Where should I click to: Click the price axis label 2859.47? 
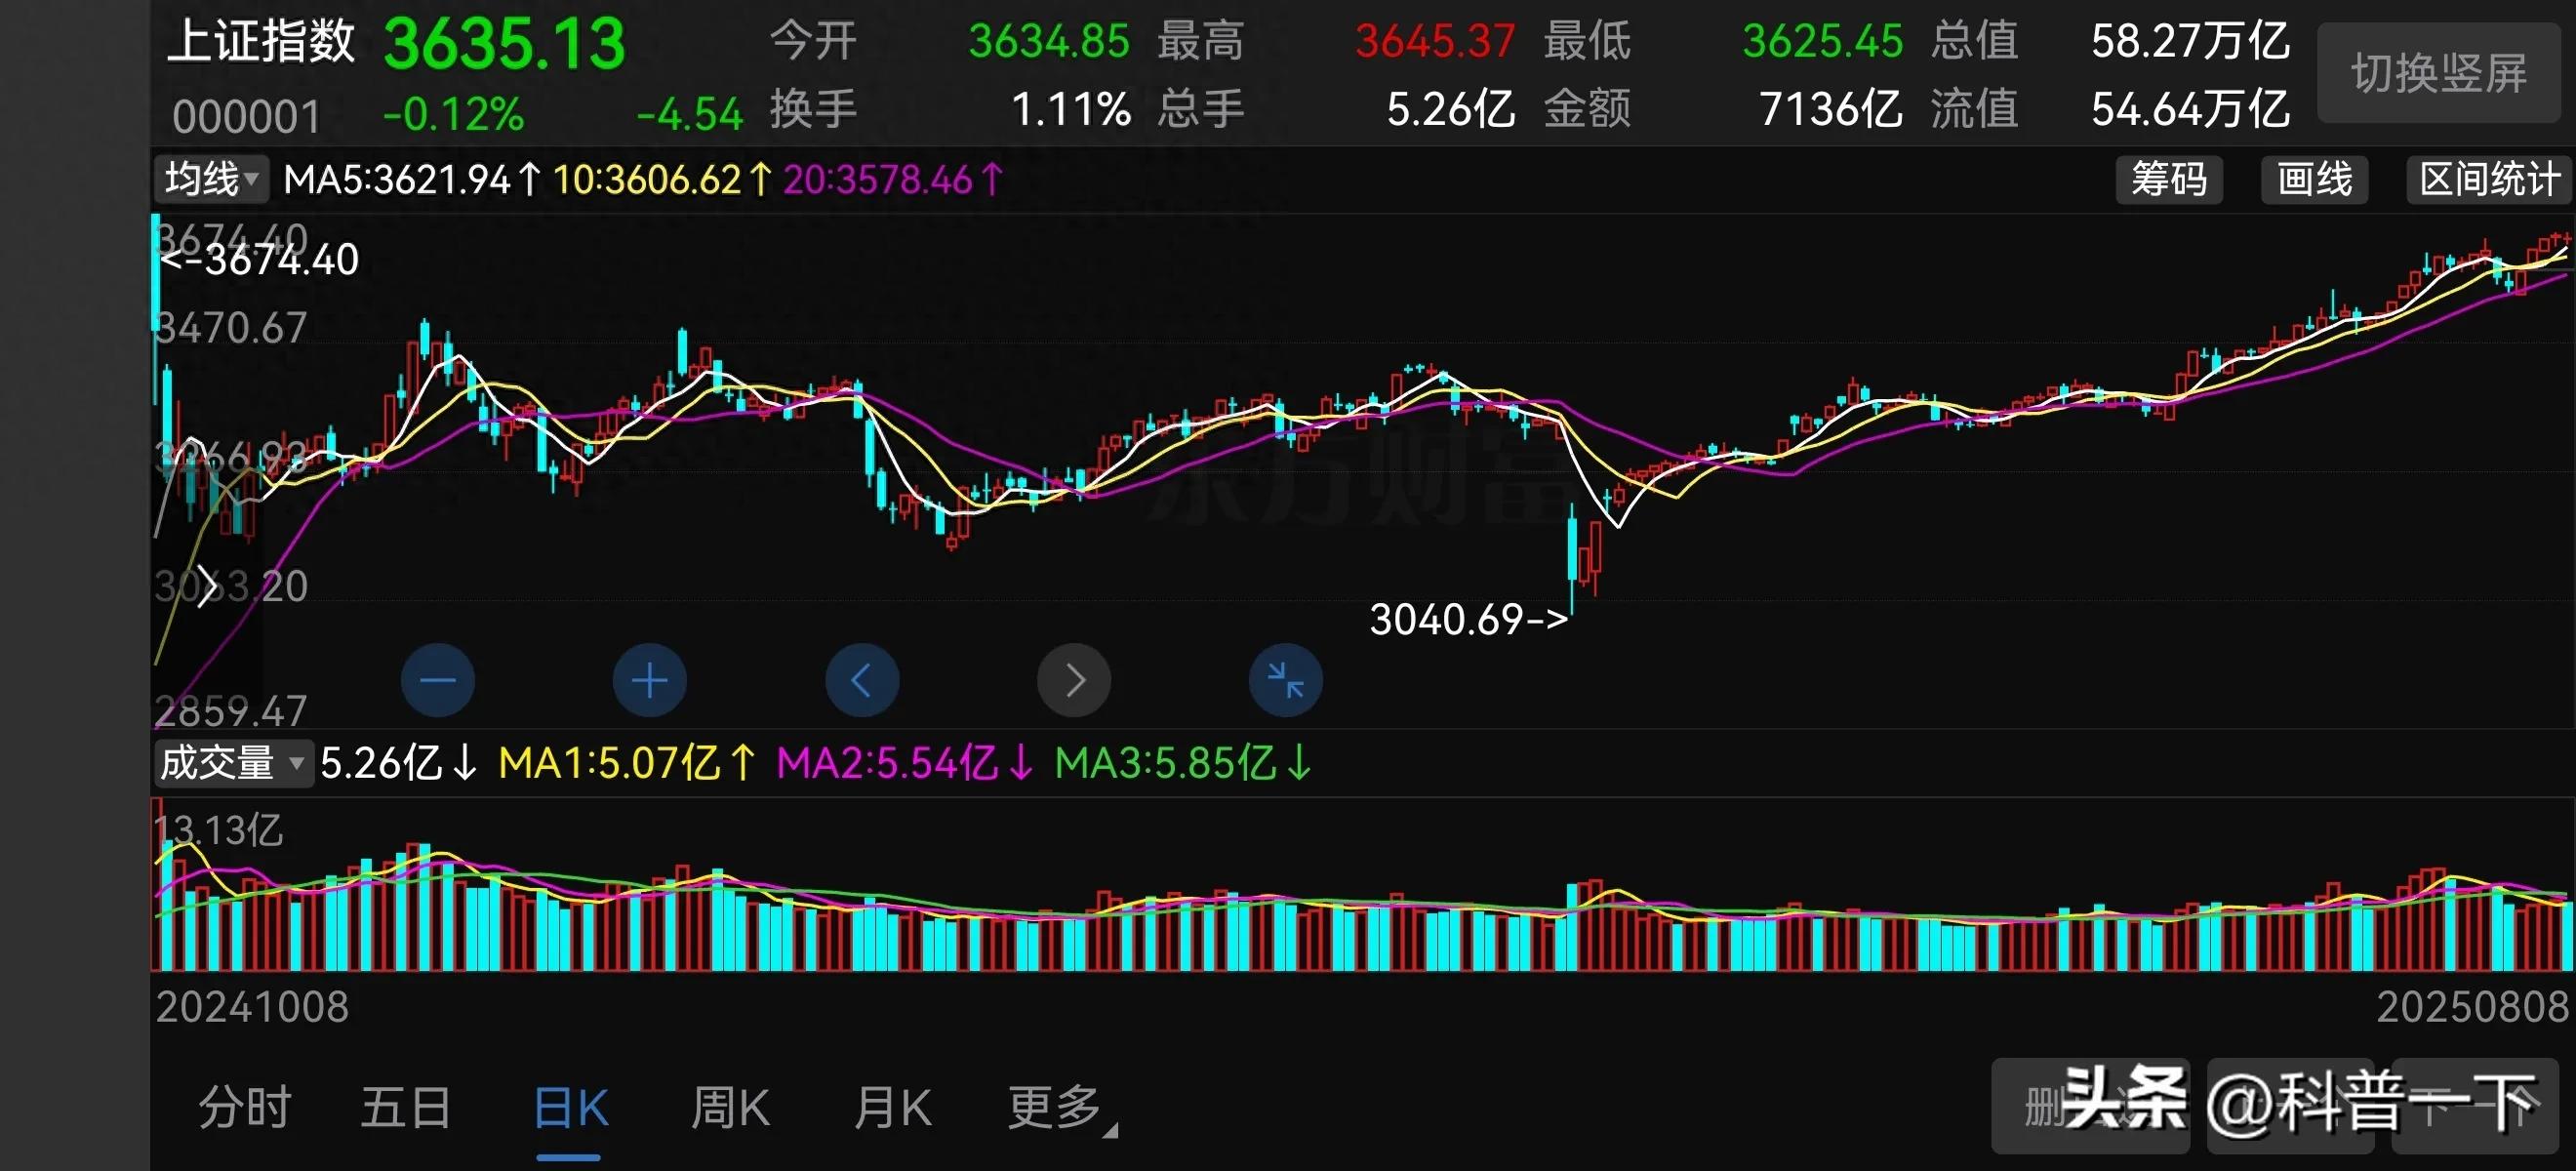pyautogui.click(x=231, y=711)
